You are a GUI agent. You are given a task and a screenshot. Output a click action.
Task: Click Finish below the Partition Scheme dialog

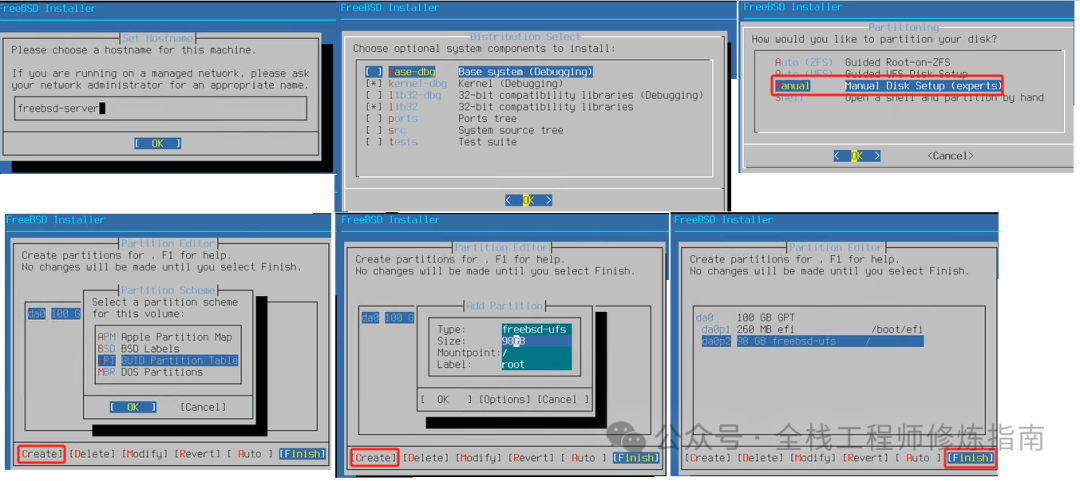tap(302, 454)
